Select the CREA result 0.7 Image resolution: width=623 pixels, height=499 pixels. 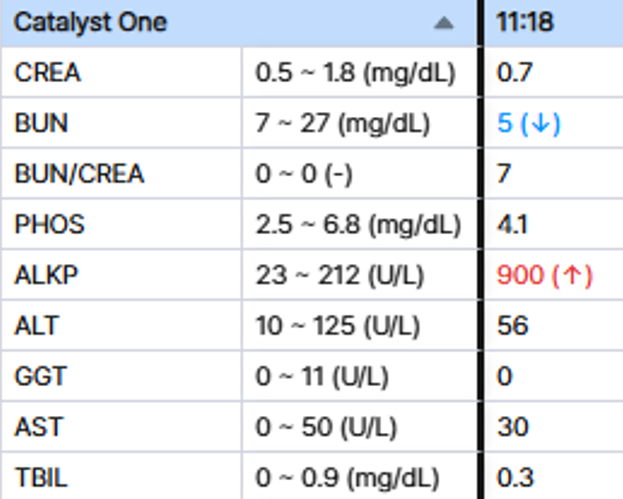click(514, 72)
